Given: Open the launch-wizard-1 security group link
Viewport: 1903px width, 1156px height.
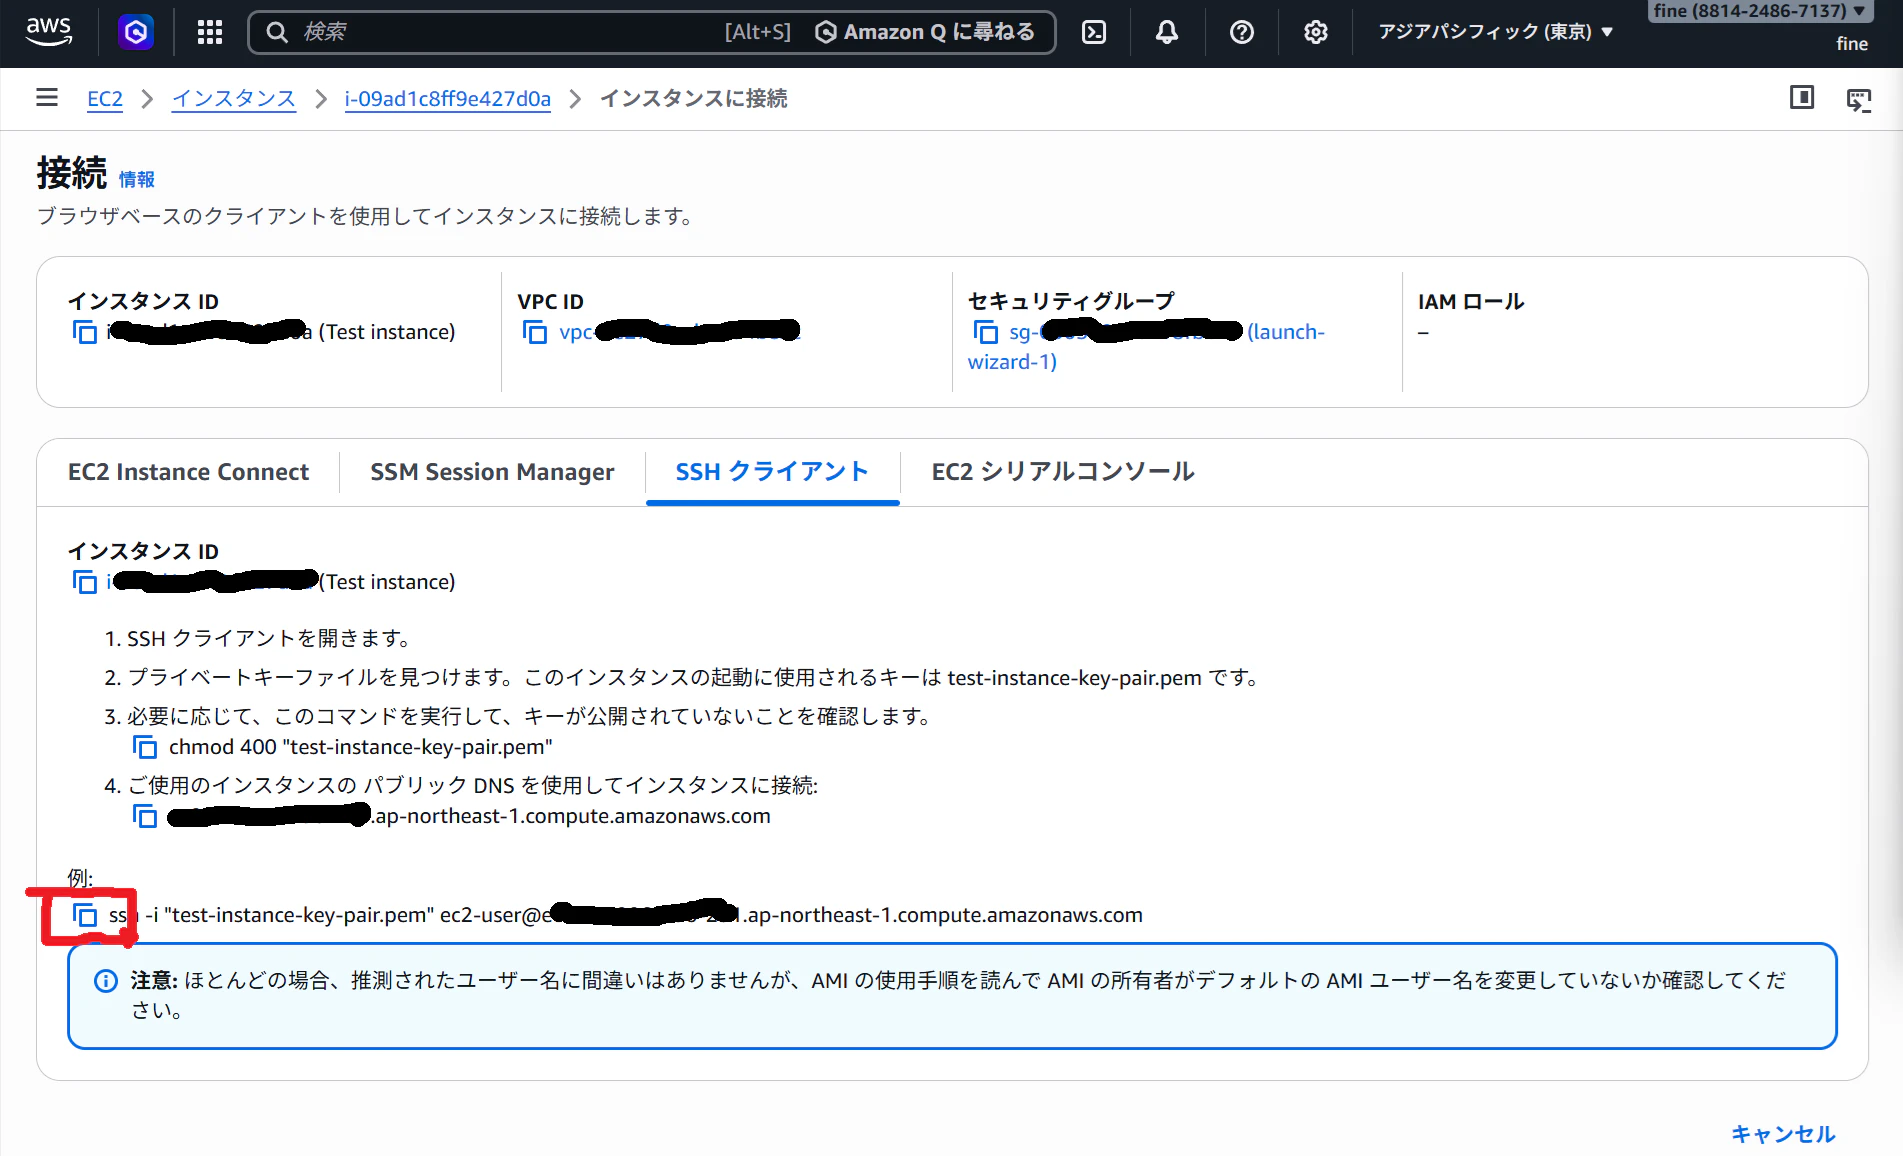Looking at the screenshot, I should [1146, 347].
